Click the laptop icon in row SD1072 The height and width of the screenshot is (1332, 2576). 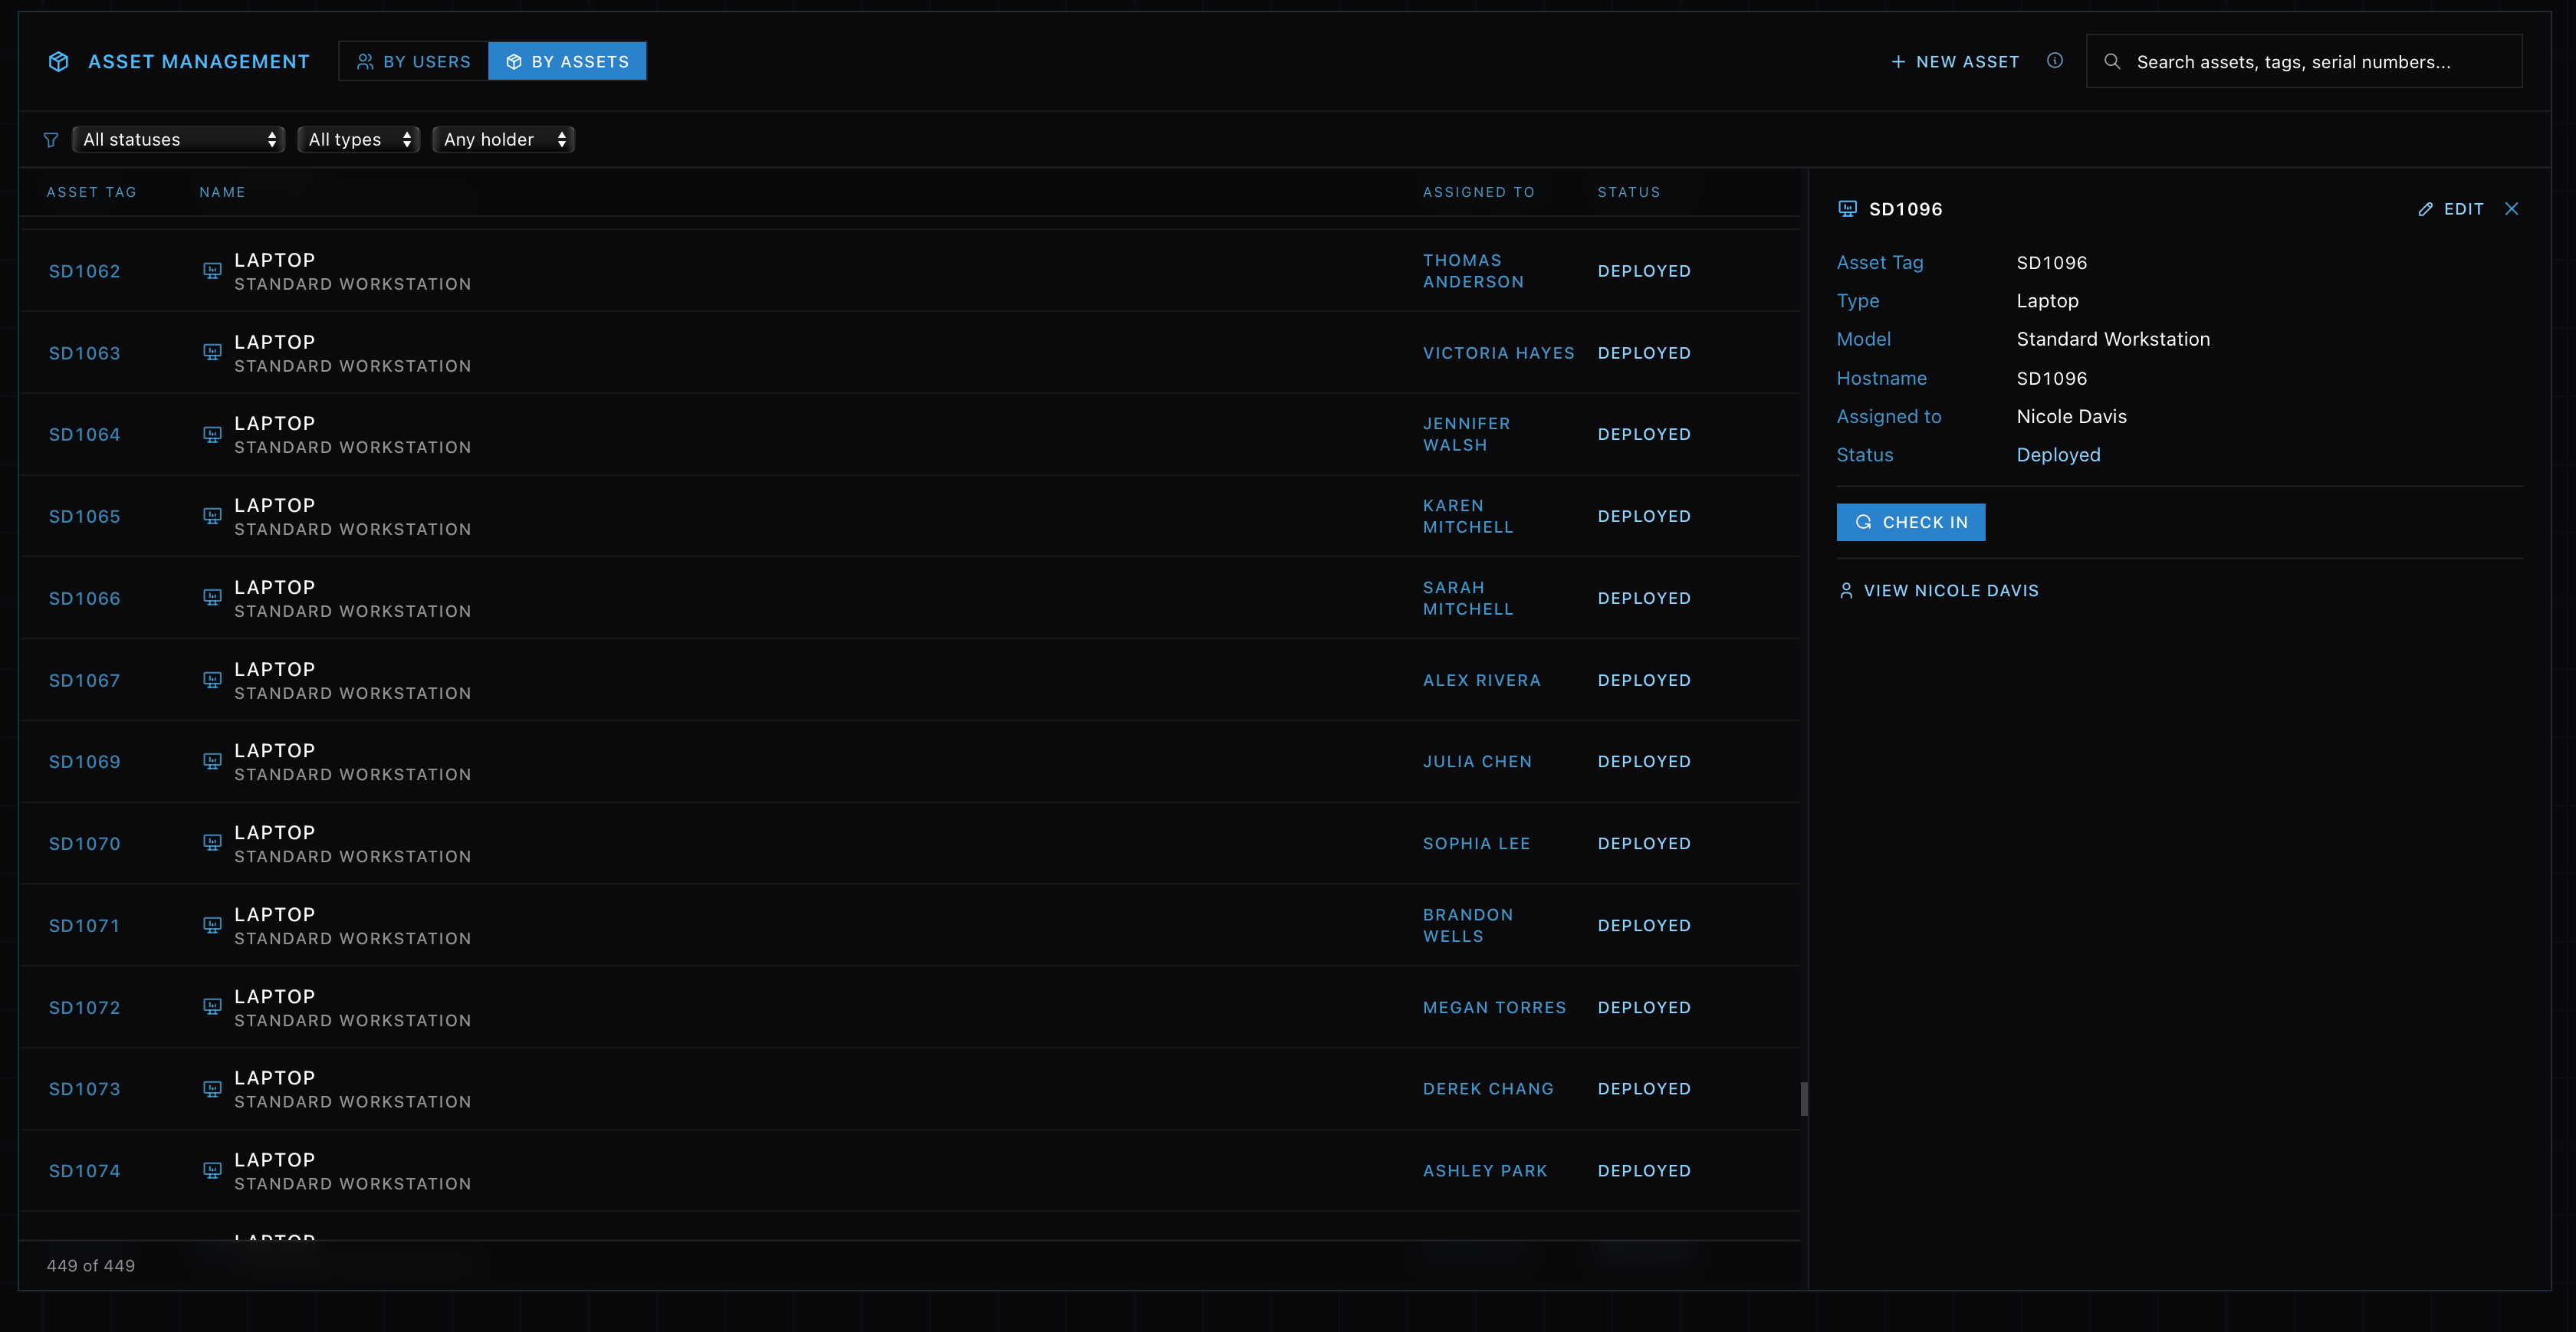point(212,1007)
